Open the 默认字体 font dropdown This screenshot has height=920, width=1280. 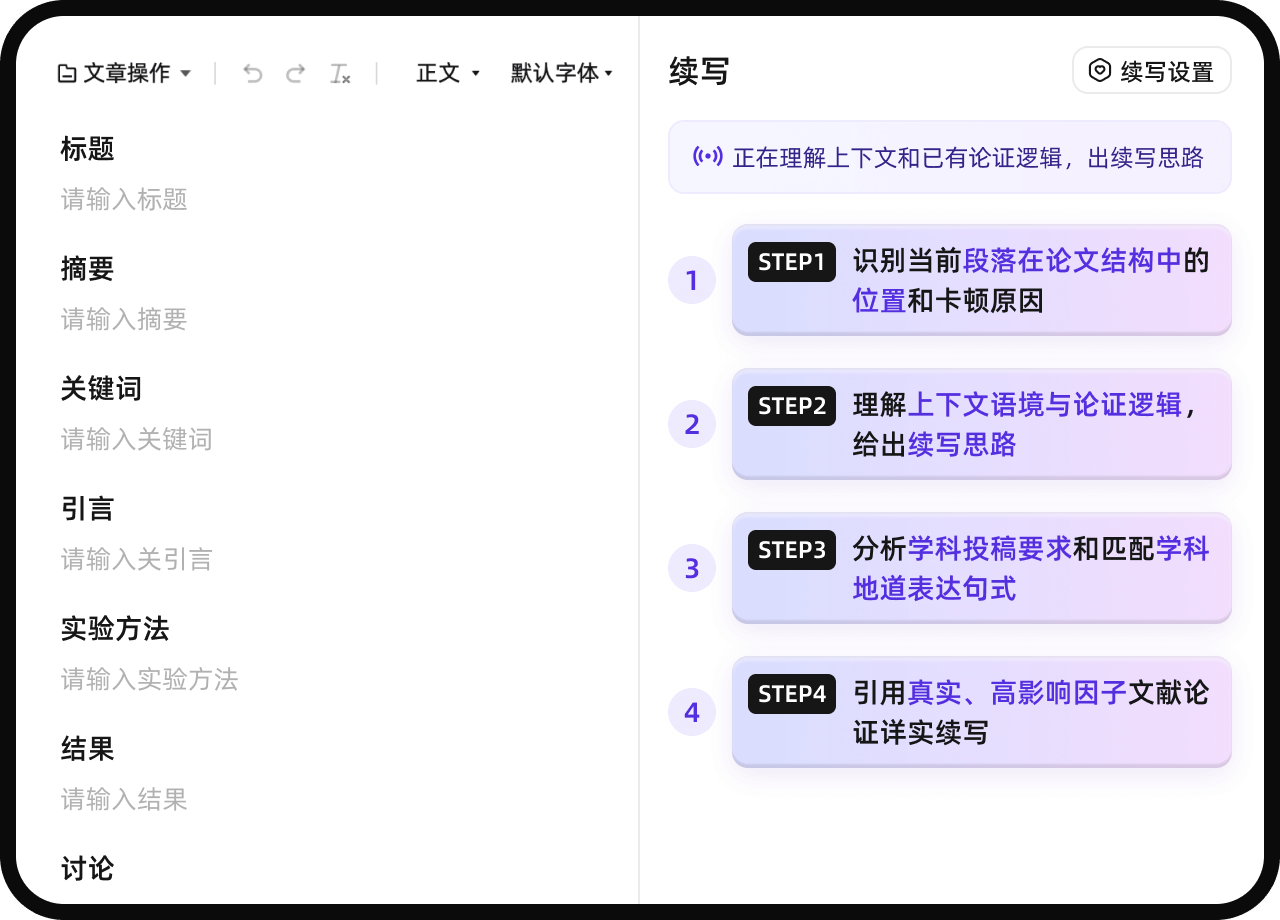pyautogui.click(x=561, y=73)
